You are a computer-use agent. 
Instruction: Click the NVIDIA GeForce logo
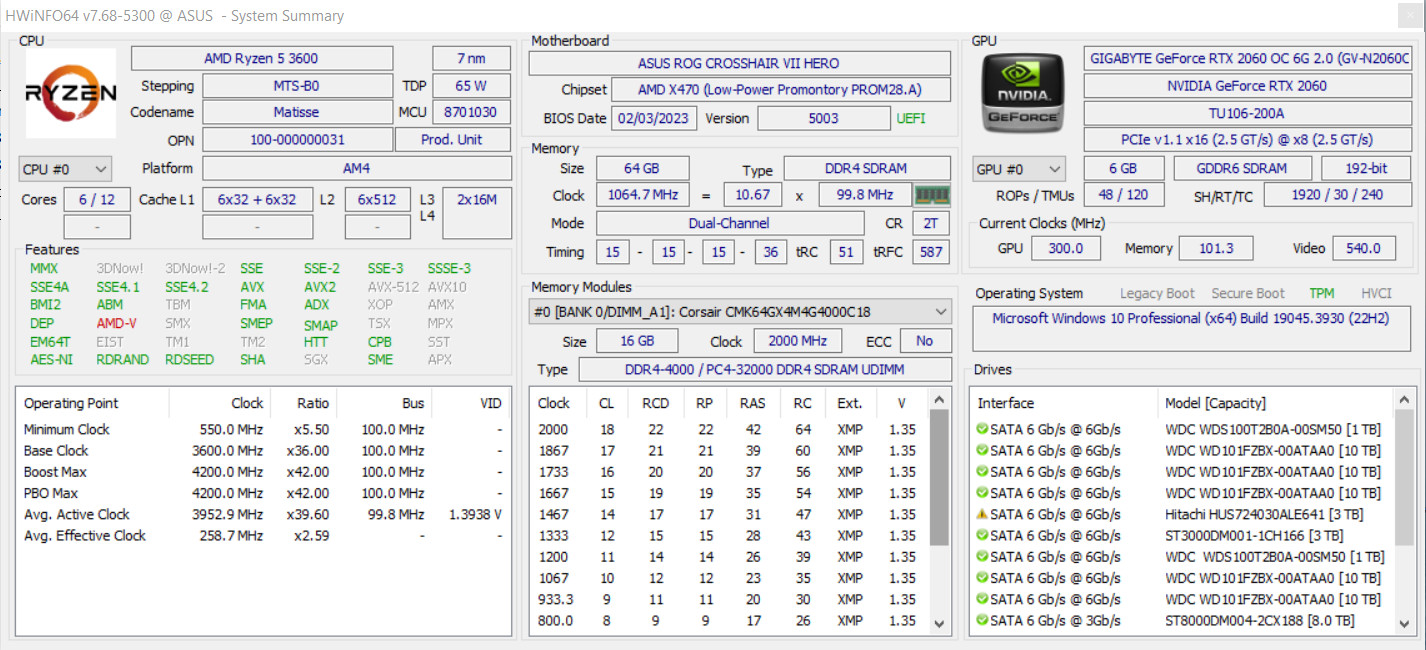click(1021, 93)
